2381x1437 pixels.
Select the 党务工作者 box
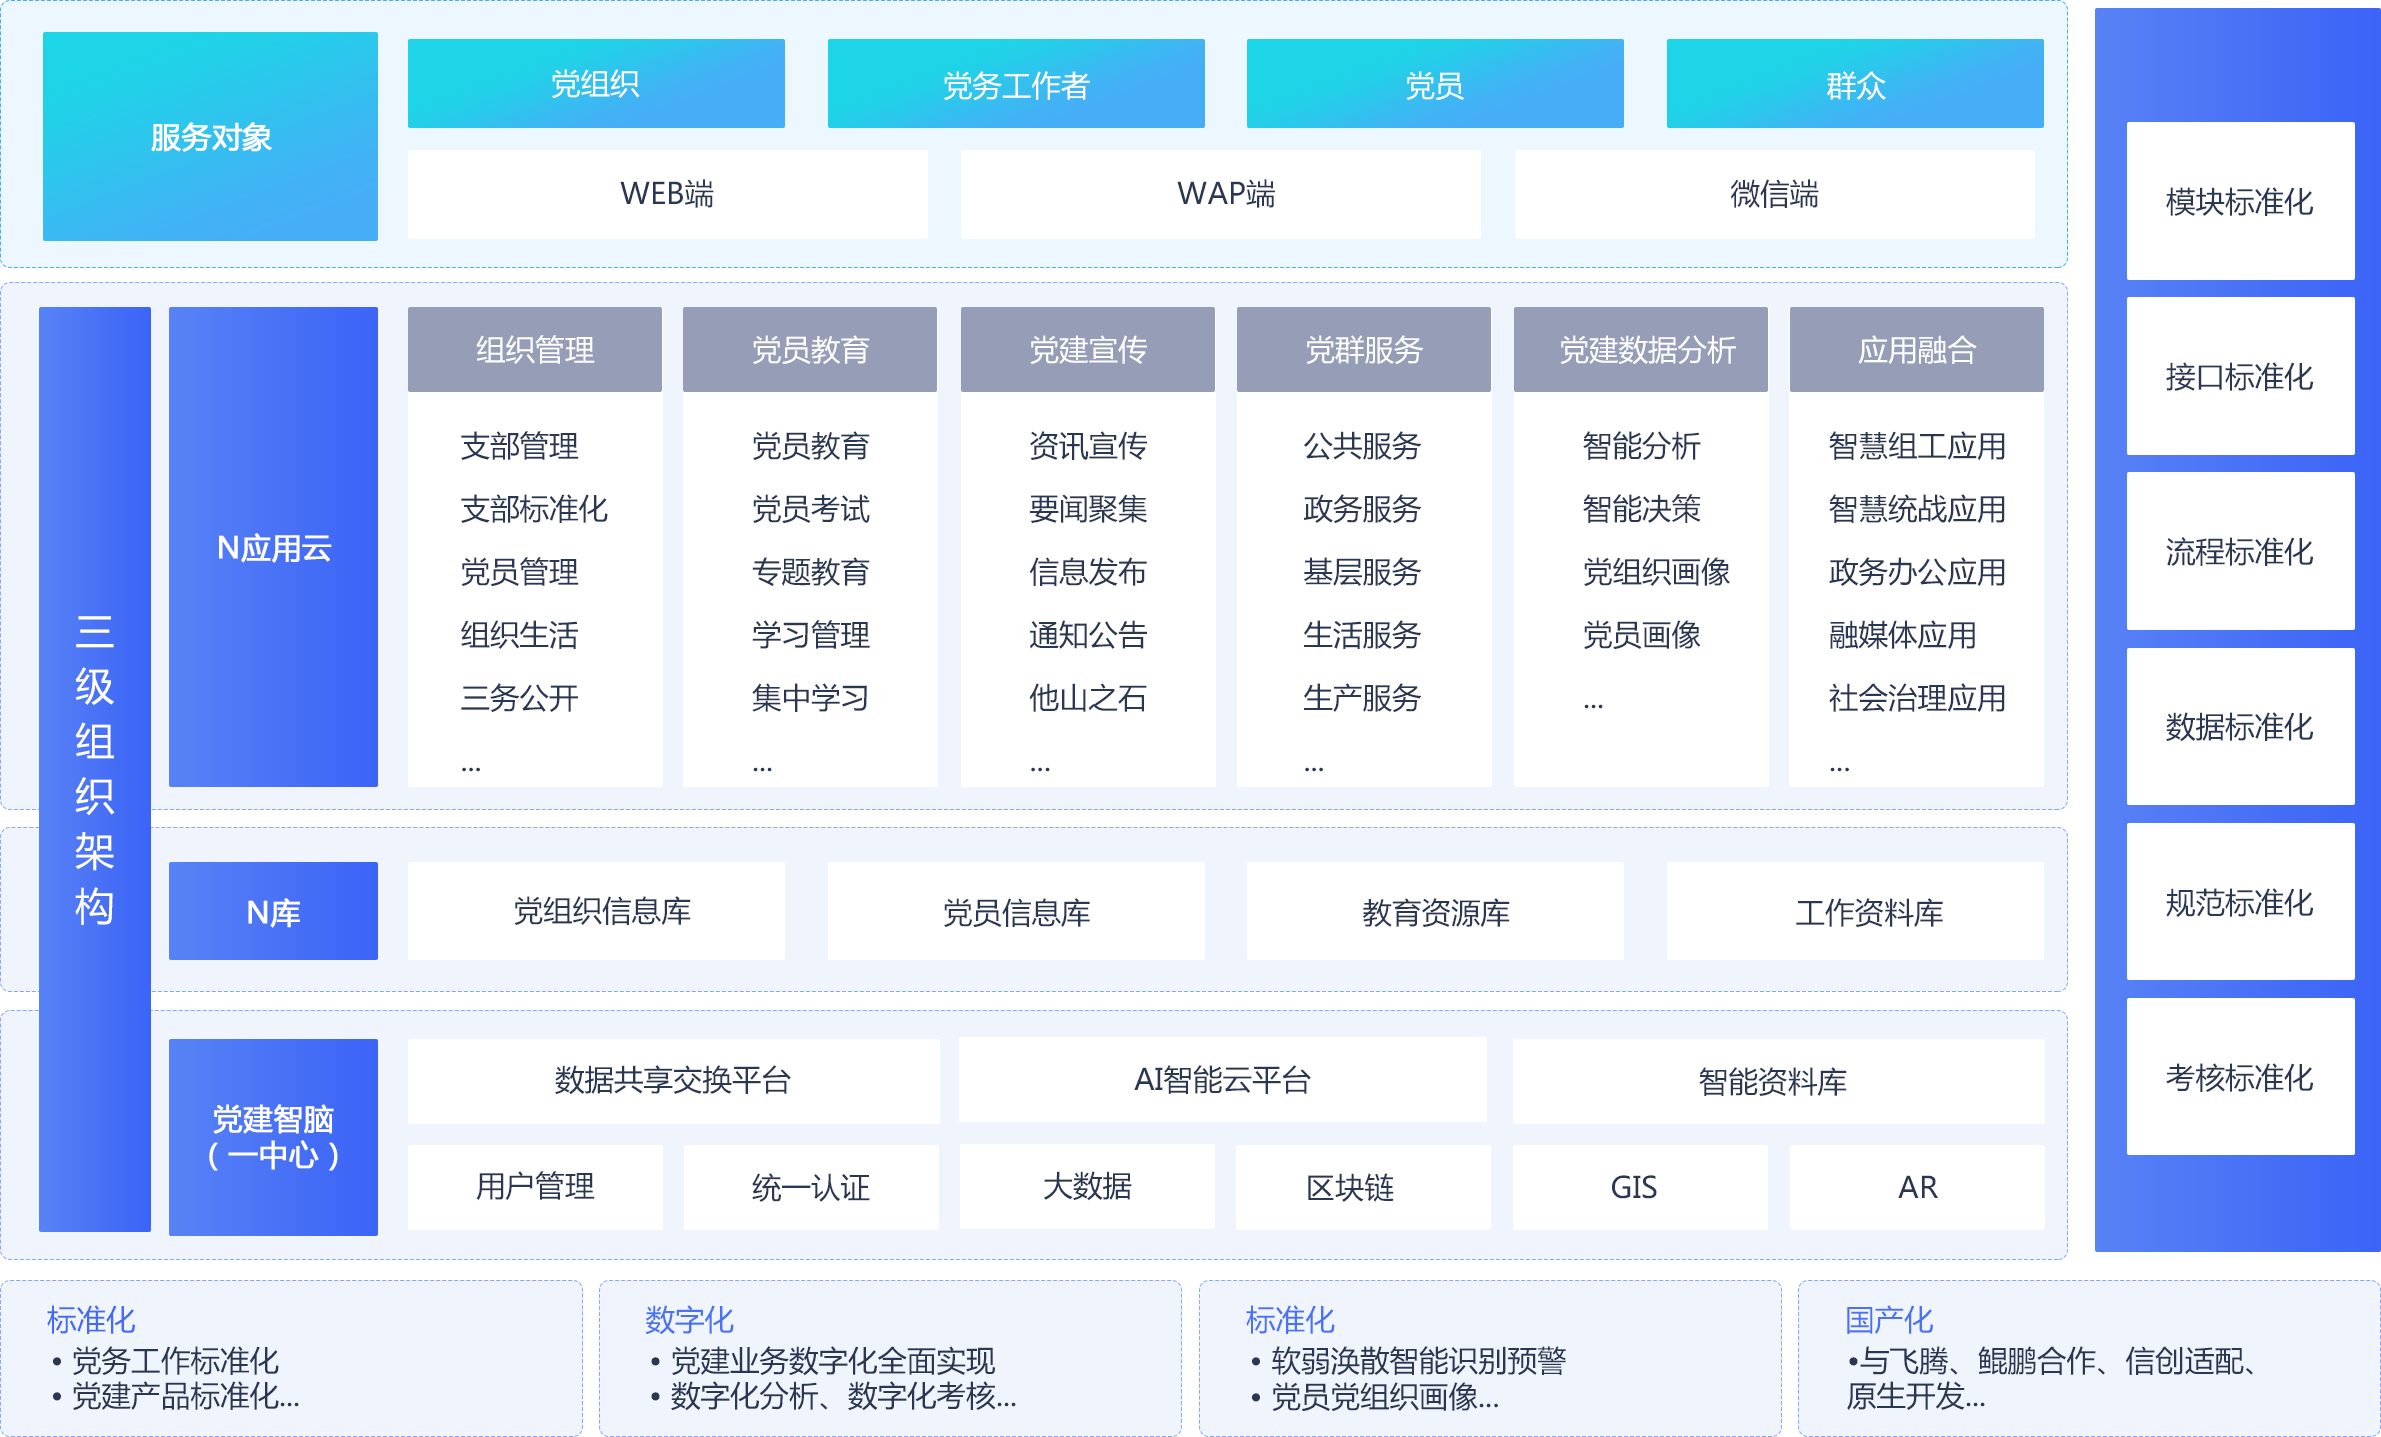click(x=1016, y=84)
